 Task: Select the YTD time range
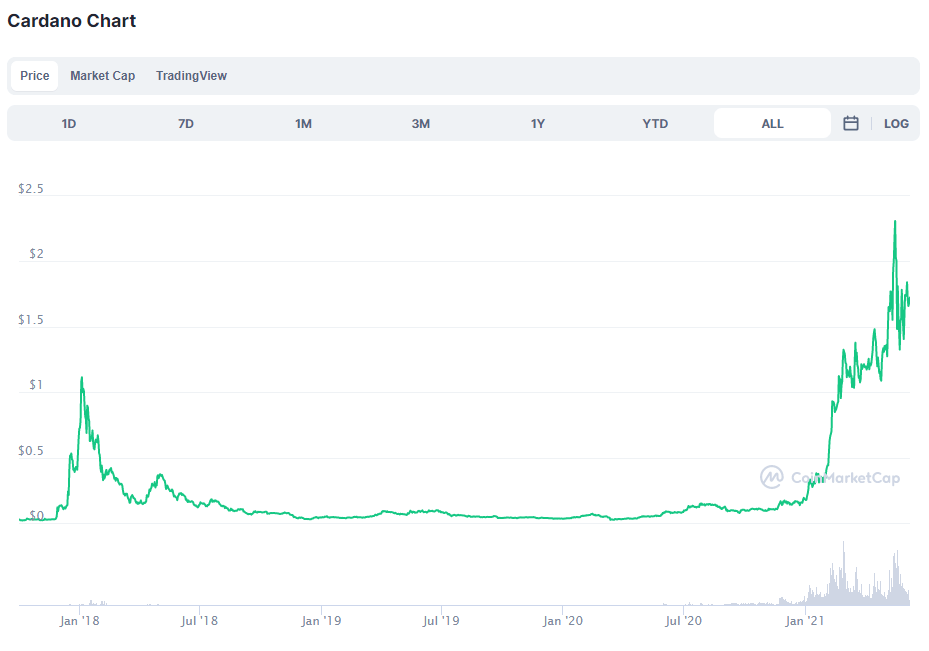(655, 124)
